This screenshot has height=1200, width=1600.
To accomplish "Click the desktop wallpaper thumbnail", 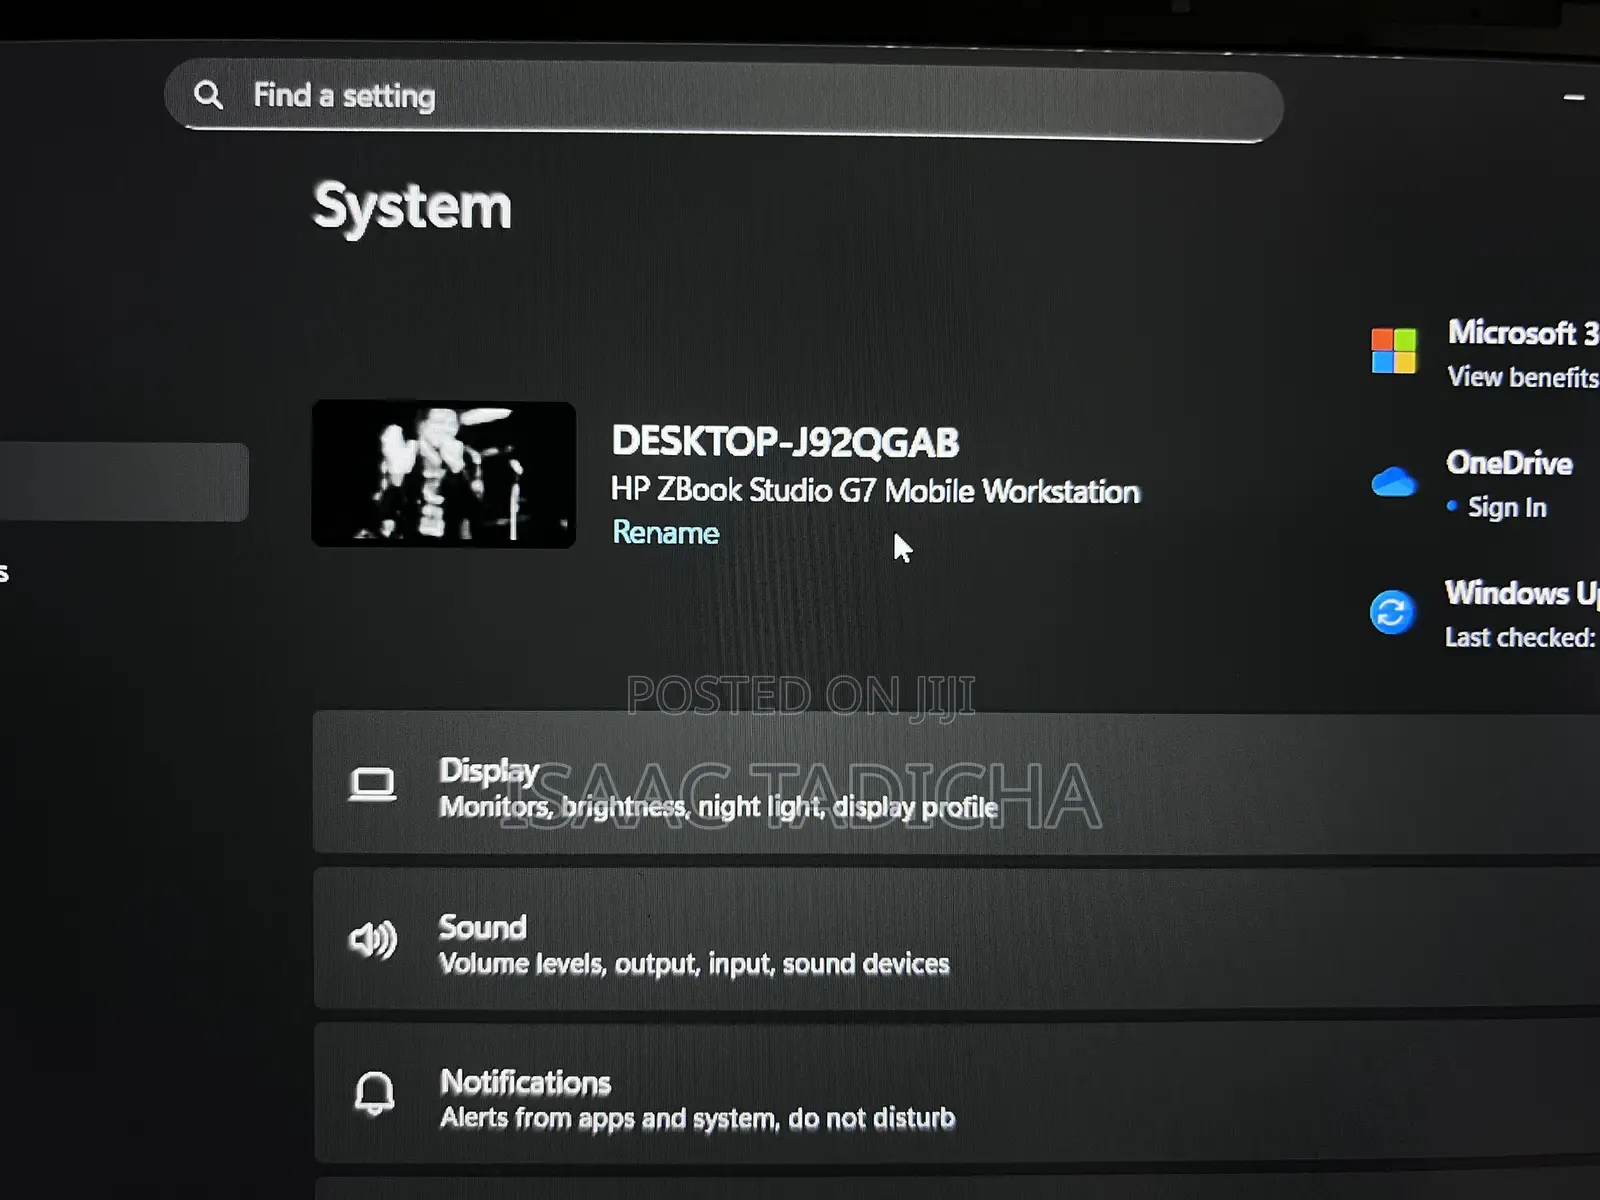I will 444,474.
